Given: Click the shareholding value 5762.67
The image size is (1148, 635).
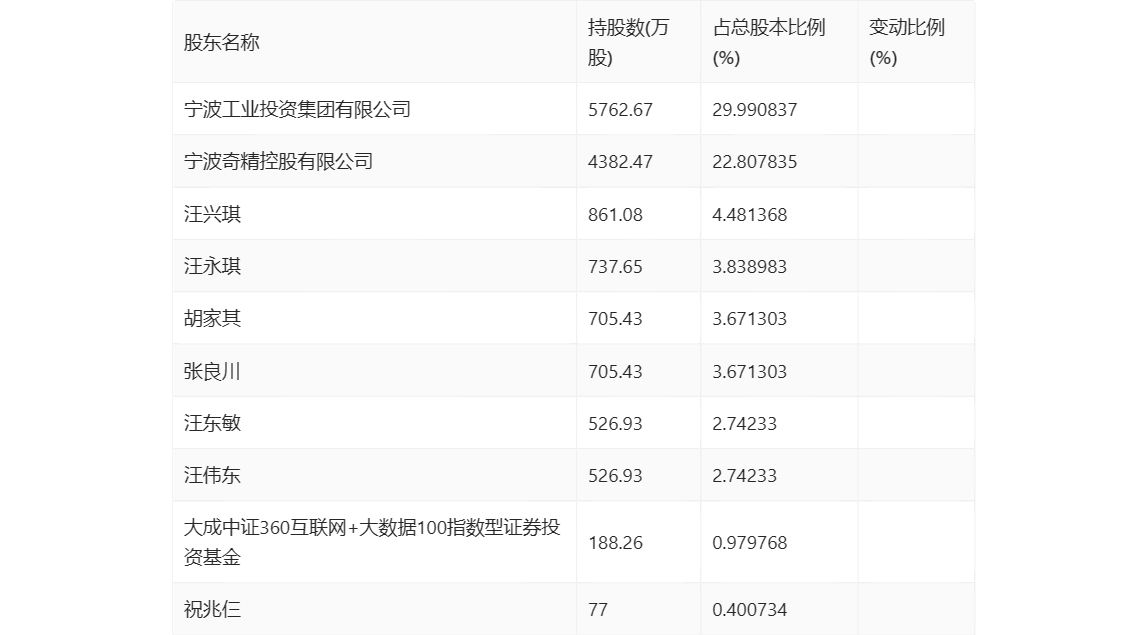Looking at the screenshot, I should (x=620, y=110).
